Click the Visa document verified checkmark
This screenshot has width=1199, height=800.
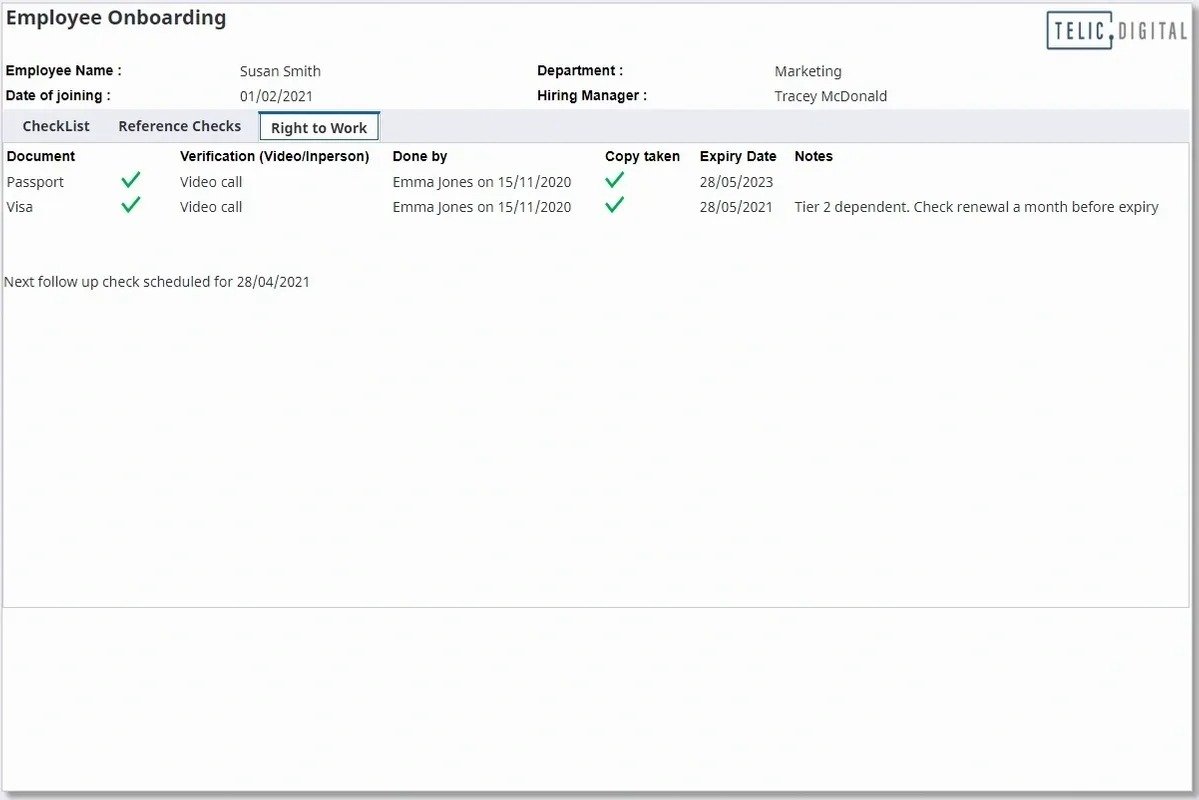130,206
